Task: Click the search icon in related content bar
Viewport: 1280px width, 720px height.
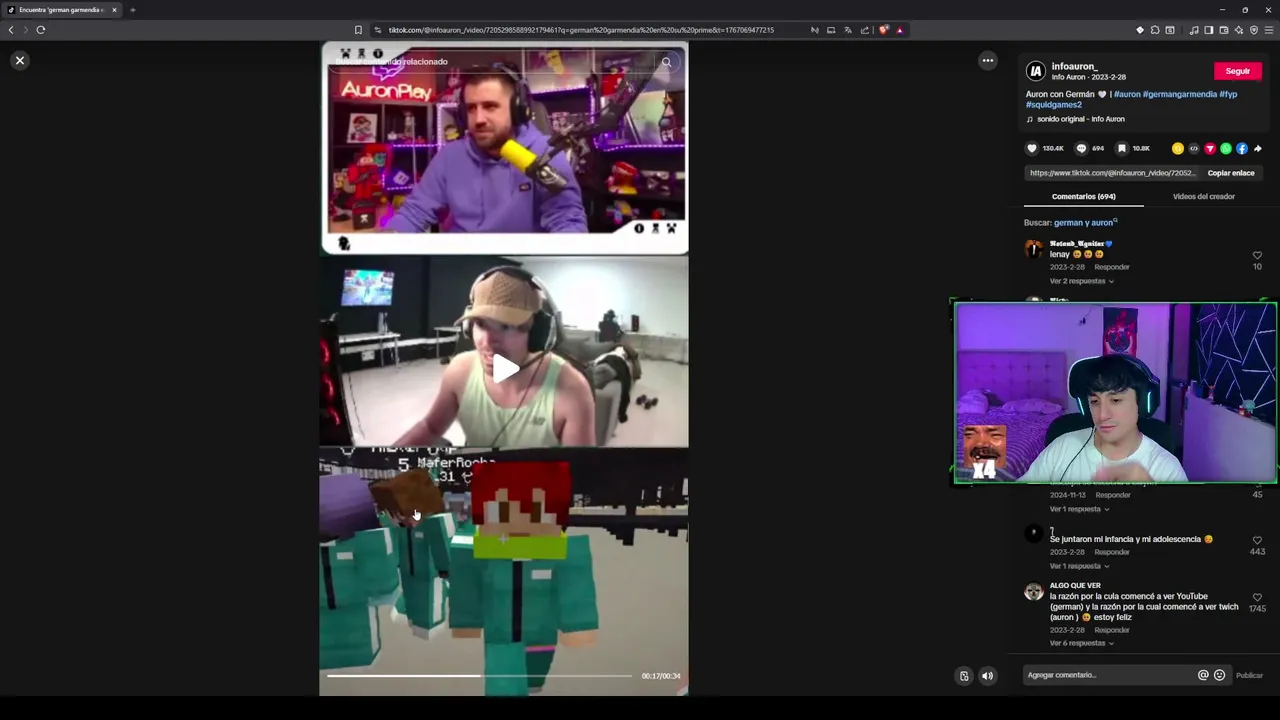Action: (x=666, y=62)
